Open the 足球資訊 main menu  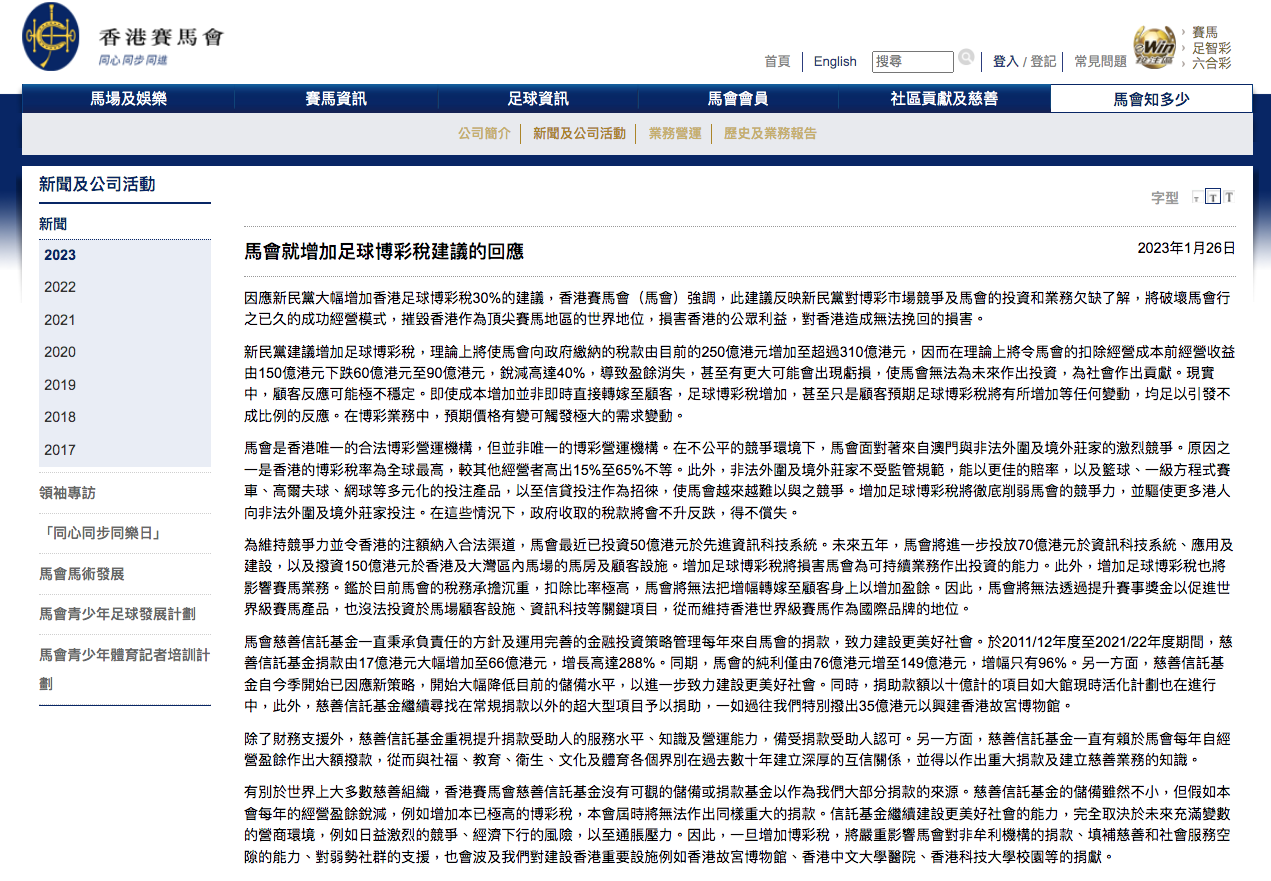(x=538, y=98)
